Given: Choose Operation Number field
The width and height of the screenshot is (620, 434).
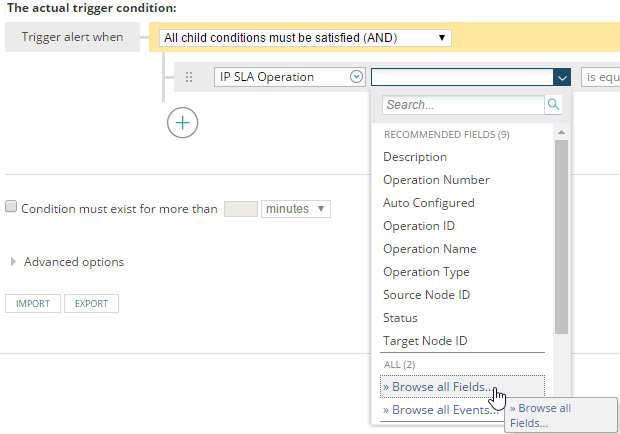Looking at the screenshot, I should 436,180.
